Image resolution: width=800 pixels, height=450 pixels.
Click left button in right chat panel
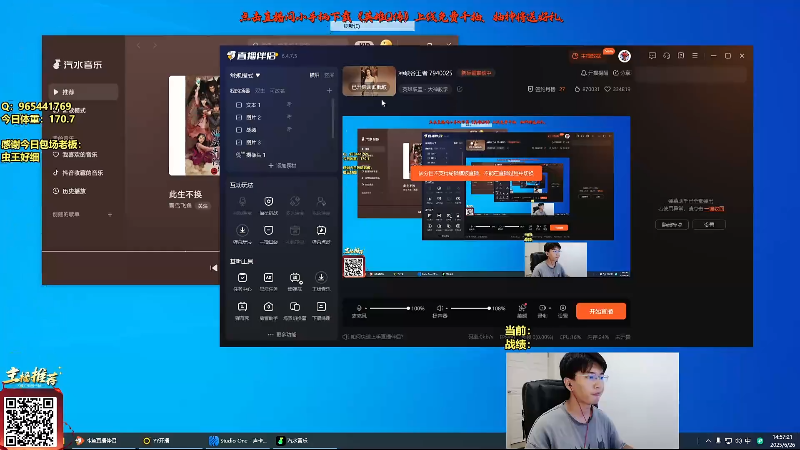(671, 224)
